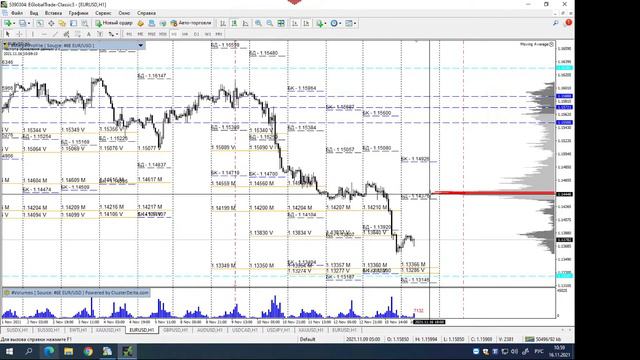The width and height of the screenshot is (640, 360).
Task: Switch timeframe to M15
Action: tap(151, 34)
